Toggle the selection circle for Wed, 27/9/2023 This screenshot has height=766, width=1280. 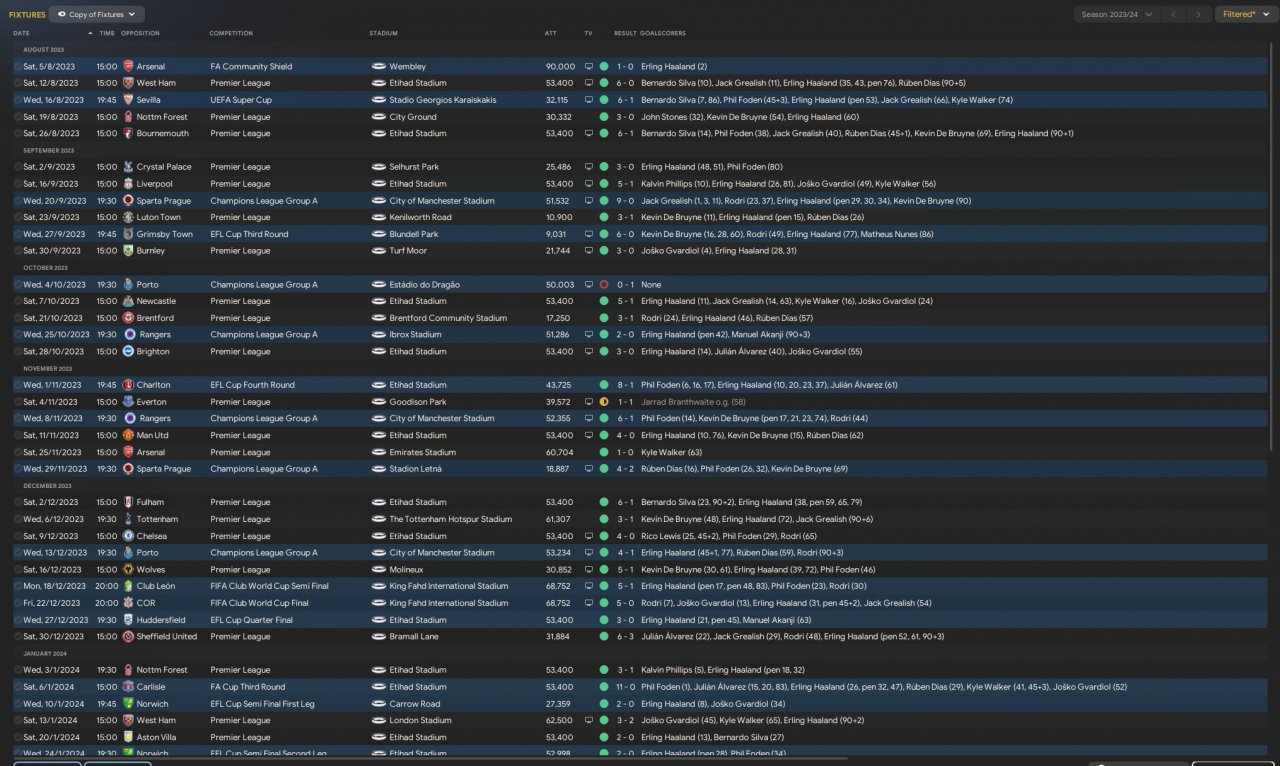click(x=18, y=234)
